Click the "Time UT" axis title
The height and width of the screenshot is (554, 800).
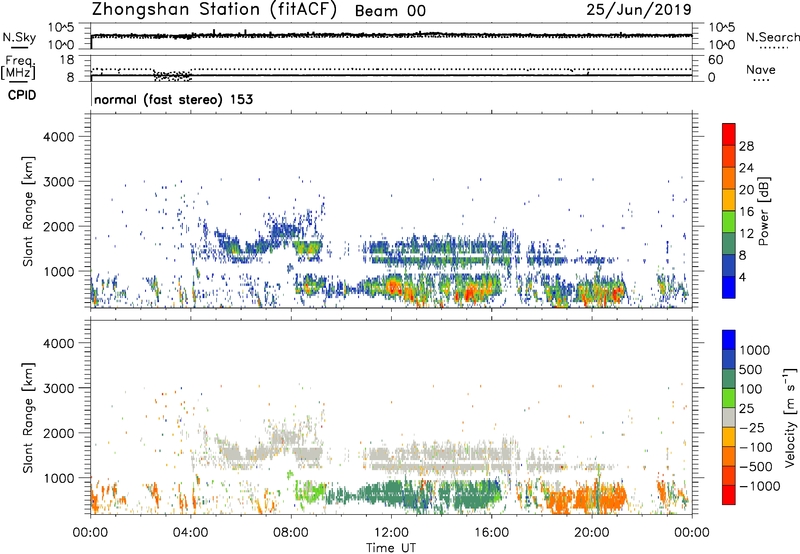(x=391, y=547)
